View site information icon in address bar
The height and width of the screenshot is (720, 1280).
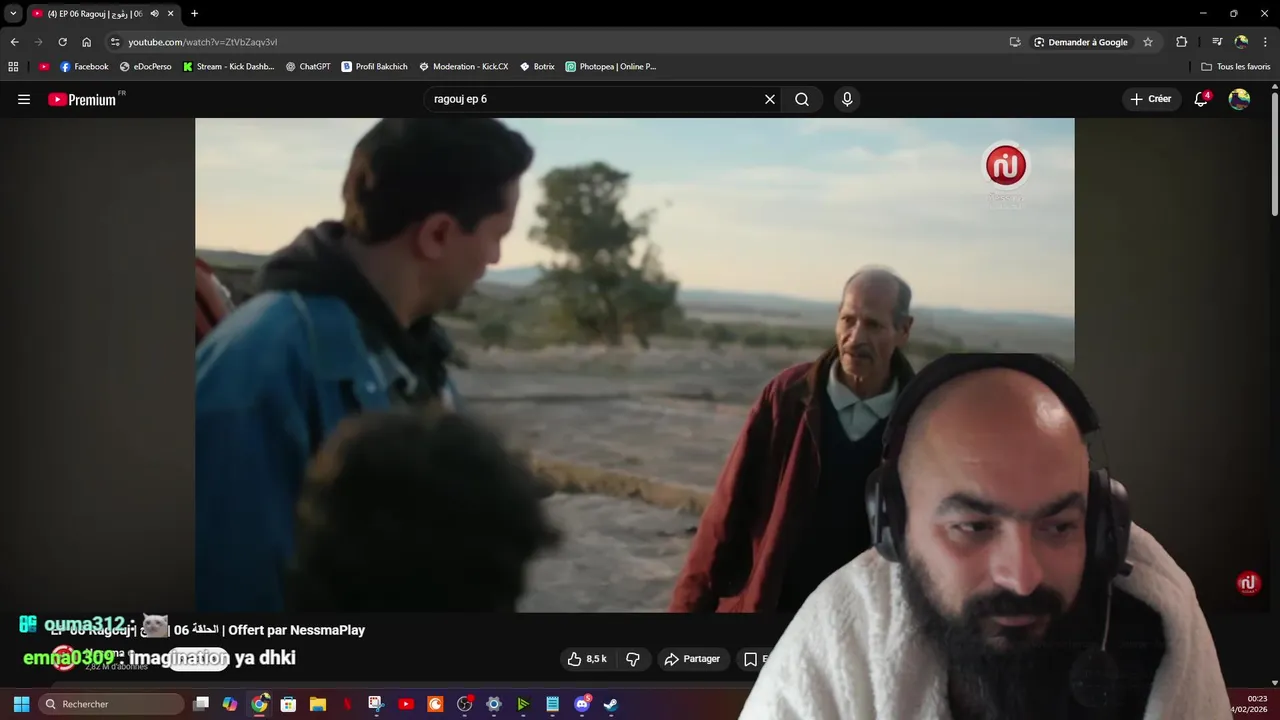(x=115, y=42)
